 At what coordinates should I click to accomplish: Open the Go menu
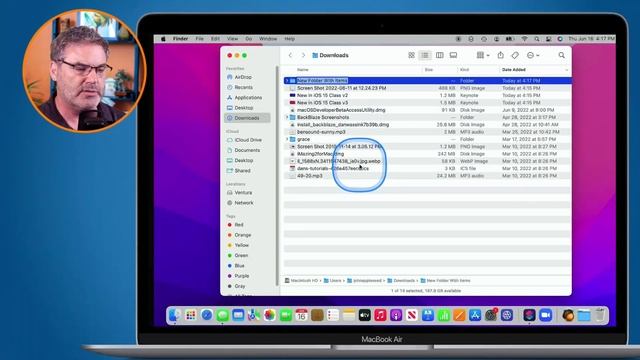coord(249,39)
